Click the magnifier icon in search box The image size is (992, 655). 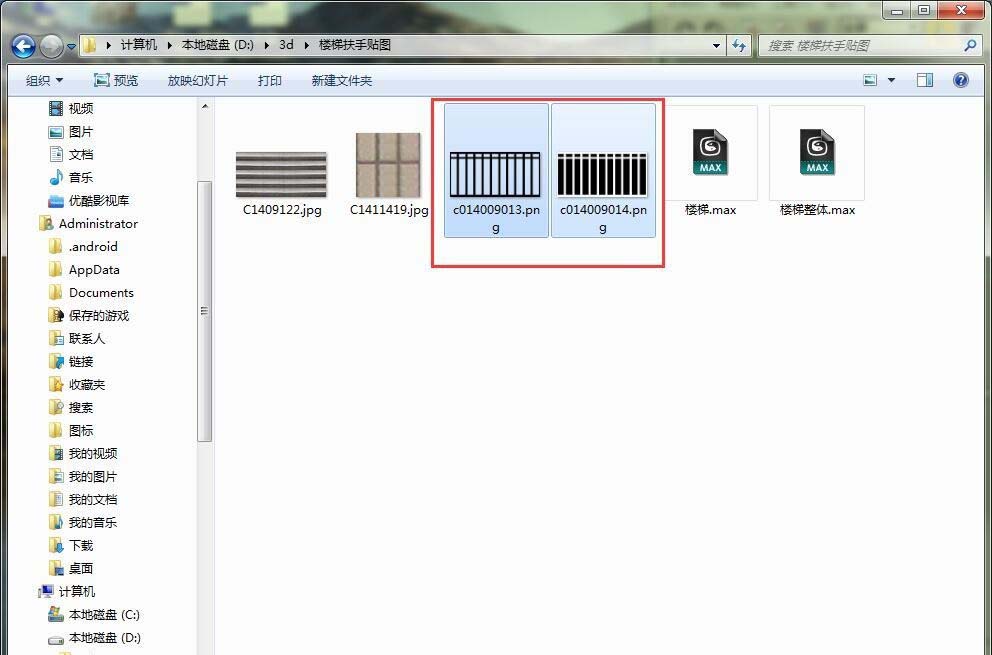(970, 46)
